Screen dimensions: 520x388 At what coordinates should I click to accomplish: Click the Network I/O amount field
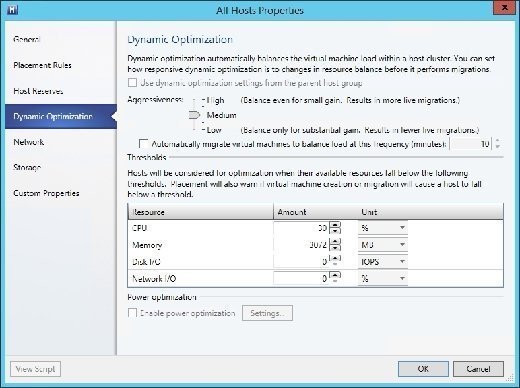[x=301, y=278]
